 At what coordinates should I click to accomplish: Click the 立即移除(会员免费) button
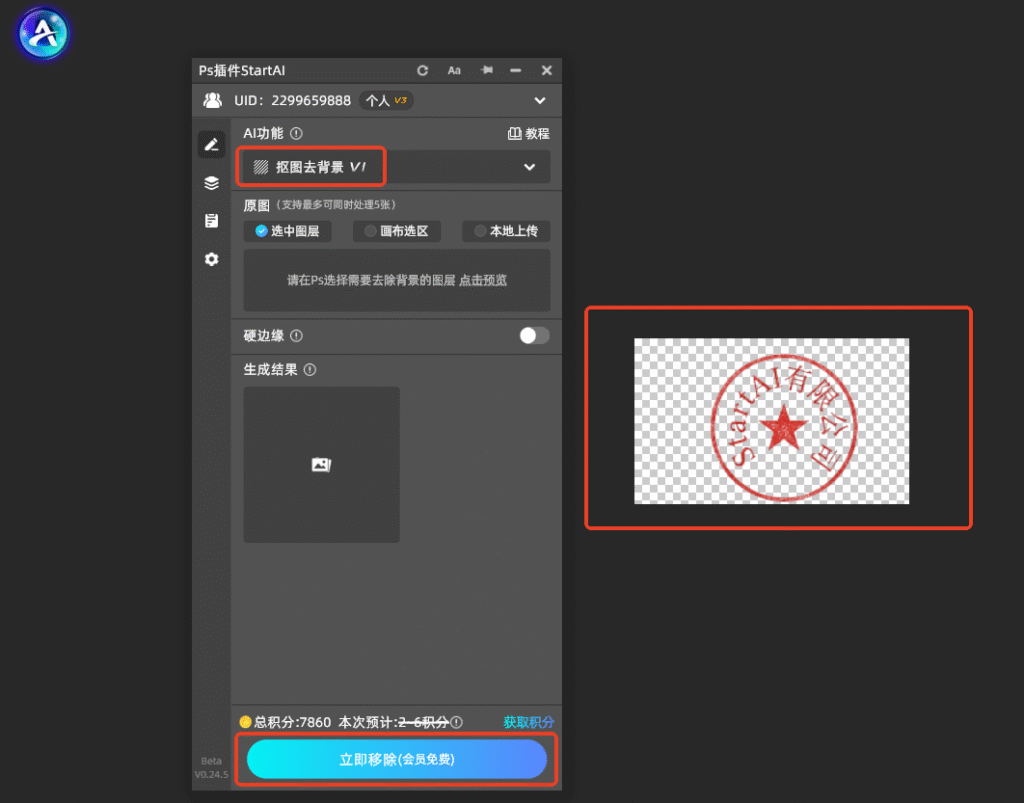pos(396,759)
